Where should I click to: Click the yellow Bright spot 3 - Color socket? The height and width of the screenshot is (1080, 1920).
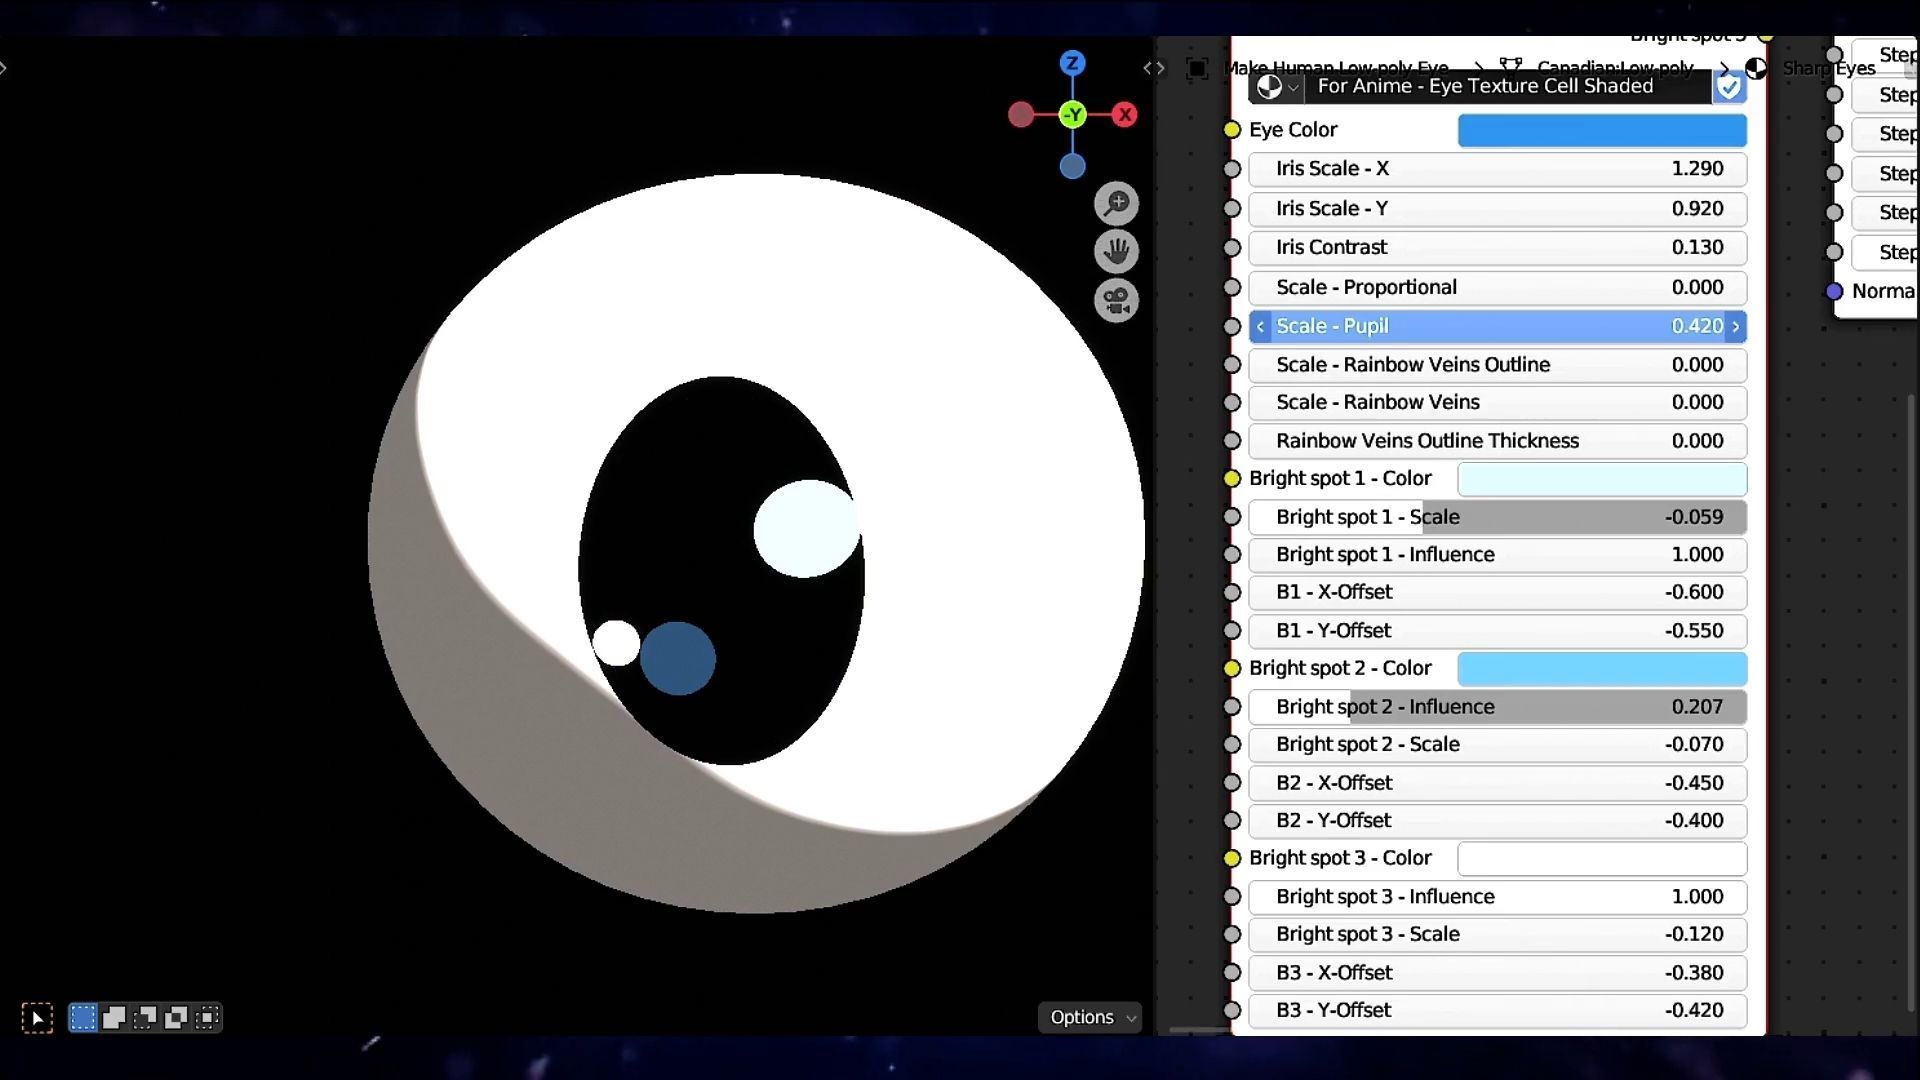coord(1232,859)
